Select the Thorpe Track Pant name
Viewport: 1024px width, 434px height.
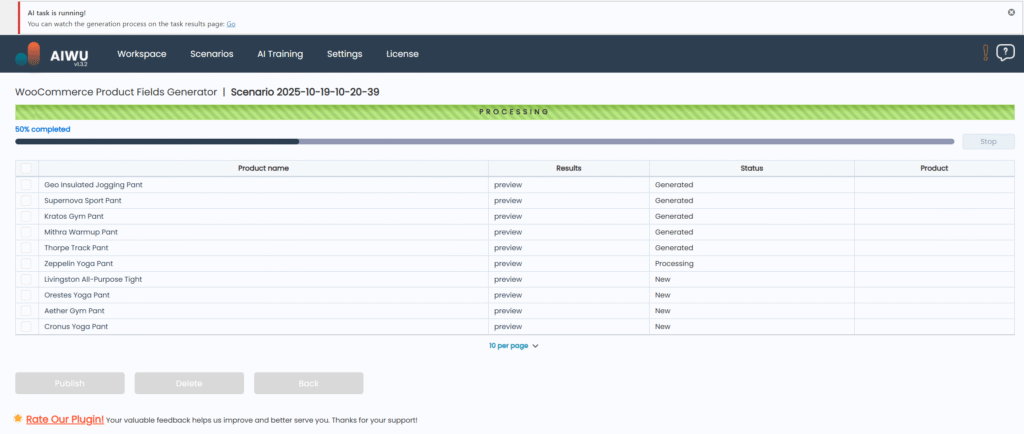(76, 248)
